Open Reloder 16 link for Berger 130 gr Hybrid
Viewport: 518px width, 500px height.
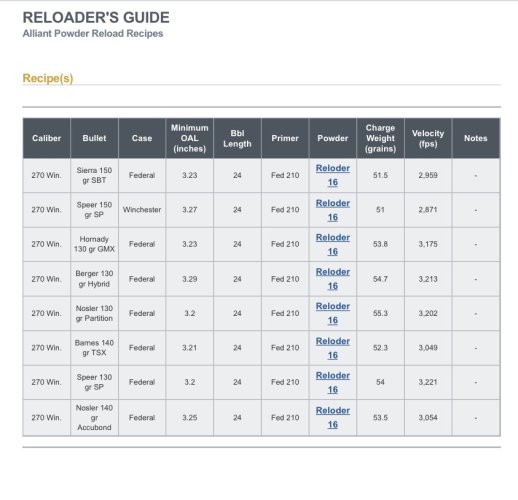(x=333, y=279)
